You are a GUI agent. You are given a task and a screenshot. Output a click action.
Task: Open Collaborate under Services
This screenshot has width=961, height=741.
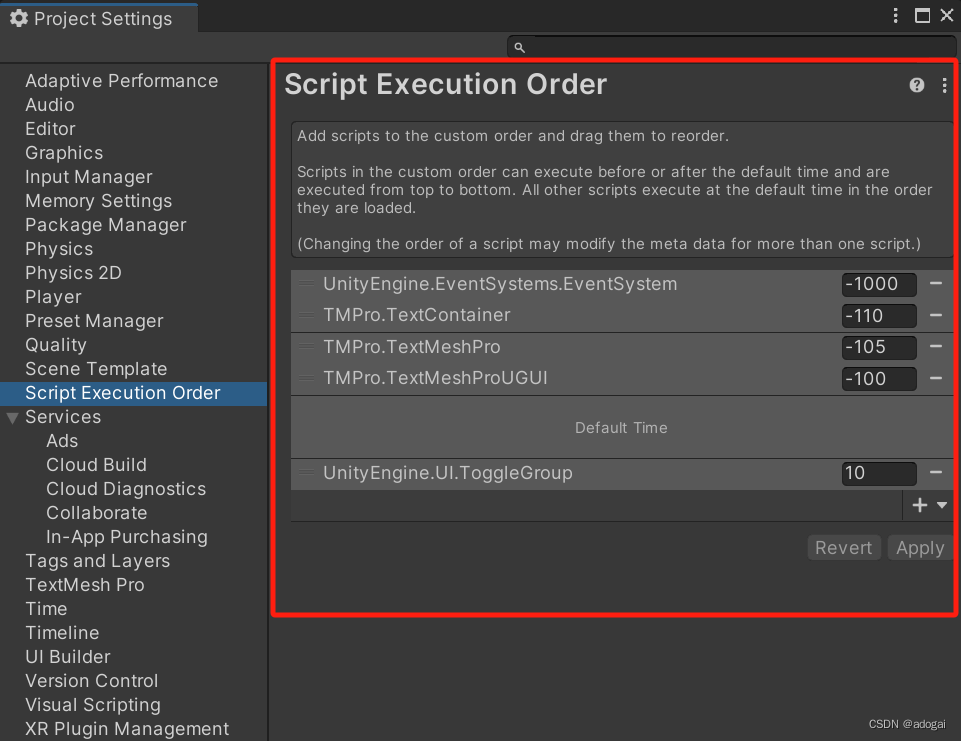[x=96, y=513]
